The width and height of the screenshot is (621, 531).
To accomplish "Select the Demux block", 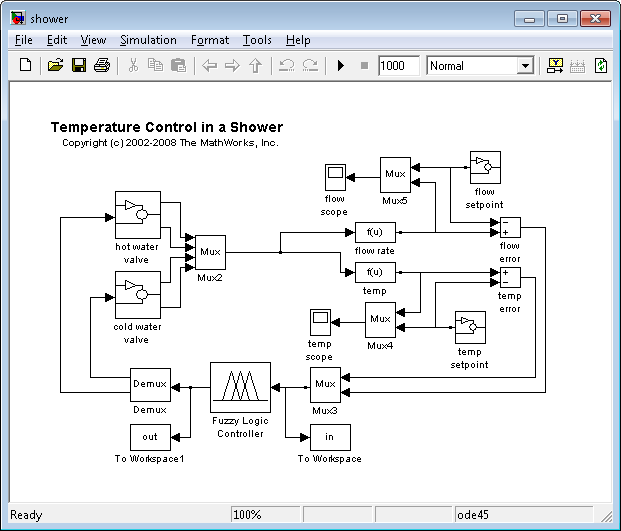I will coord(150,385).
